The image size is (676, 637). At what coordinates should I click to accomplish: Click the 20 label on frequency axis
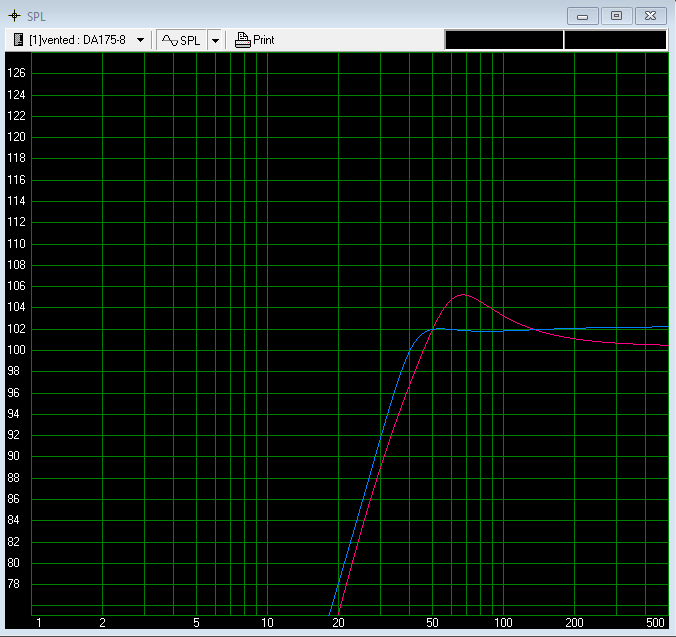pyautogui.click(x=338, y=623)
